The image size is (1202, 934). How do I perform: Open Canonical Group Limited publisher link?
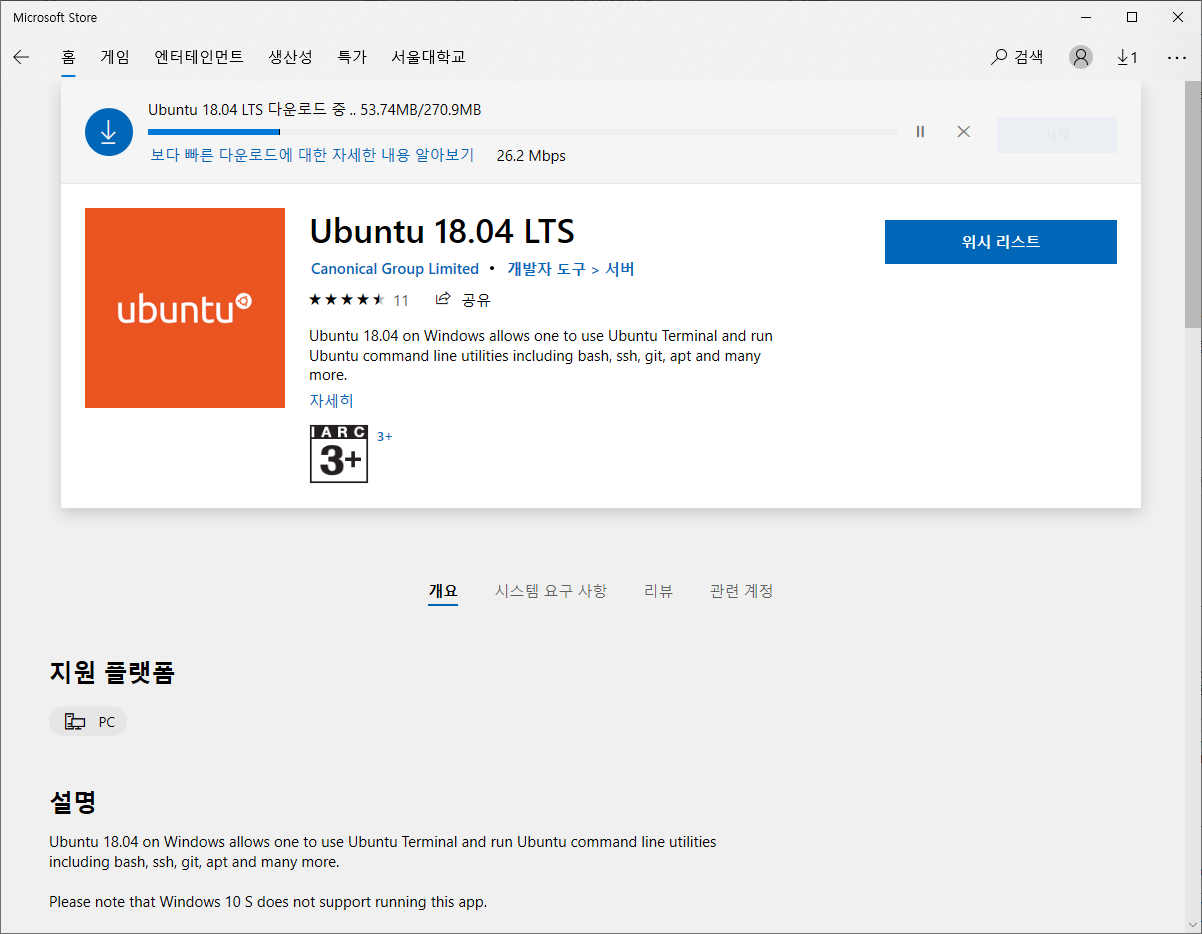tap(395, 269)
